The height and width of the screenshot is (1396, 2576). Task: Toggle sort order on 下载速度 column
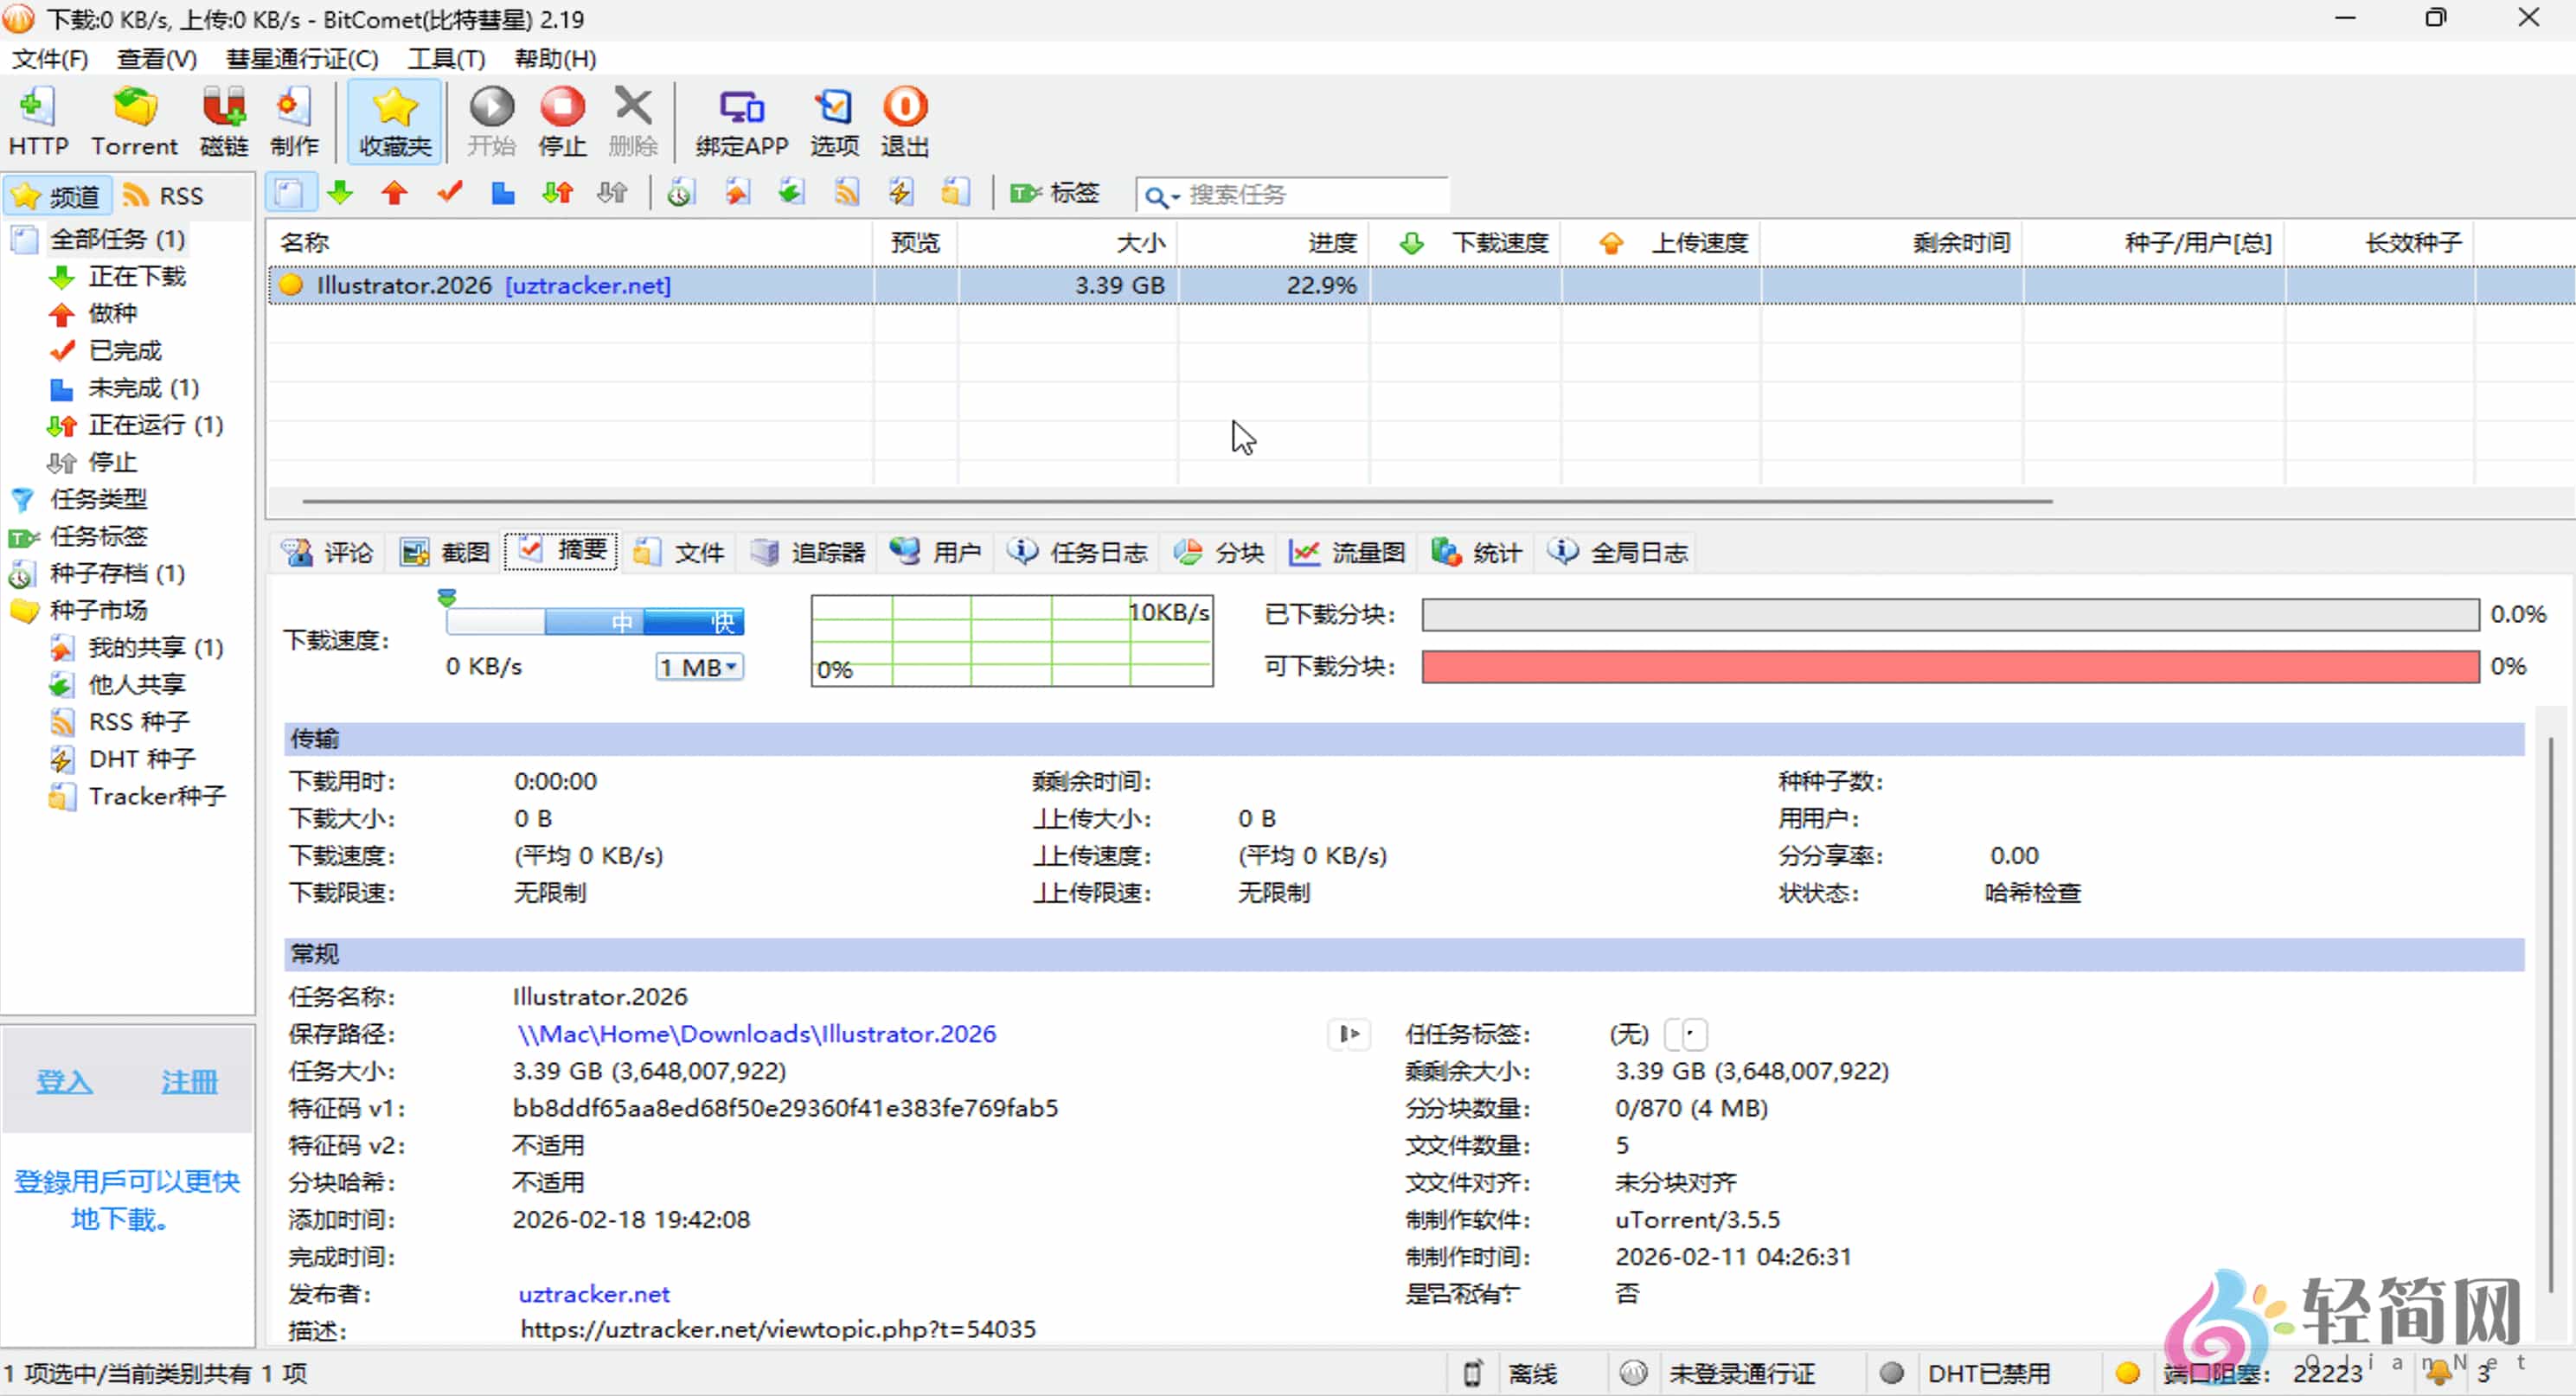pos(1500,242)
